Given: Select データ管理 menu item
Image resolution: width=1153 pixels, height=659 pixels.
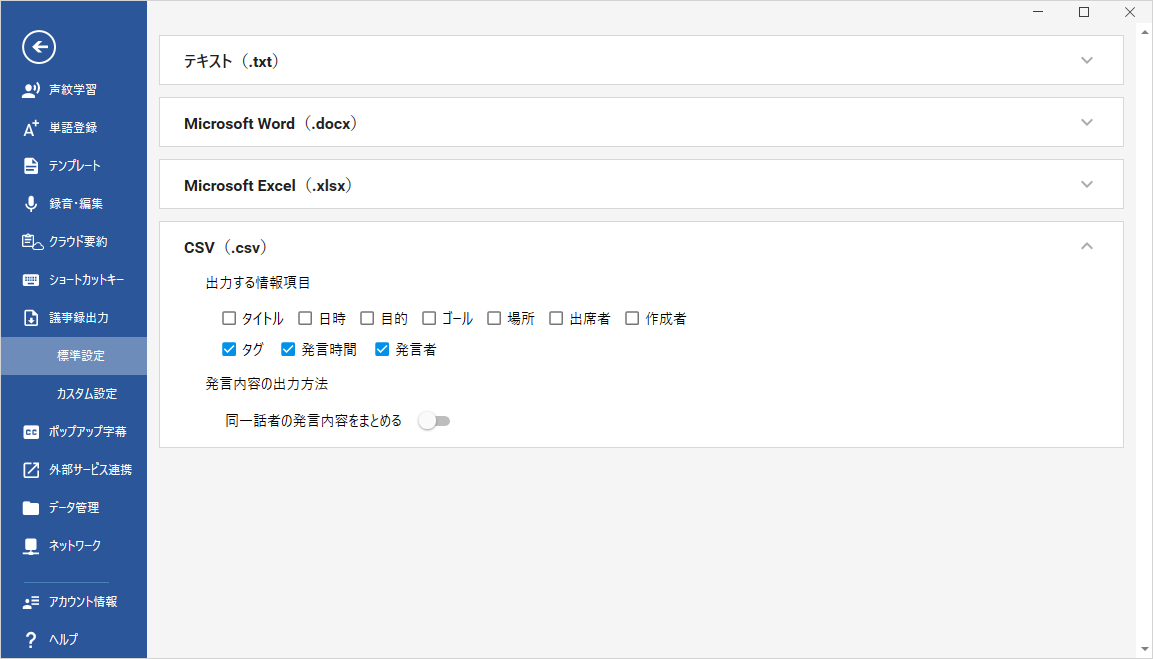Looking at the screenshot, I should click(74, 507).
